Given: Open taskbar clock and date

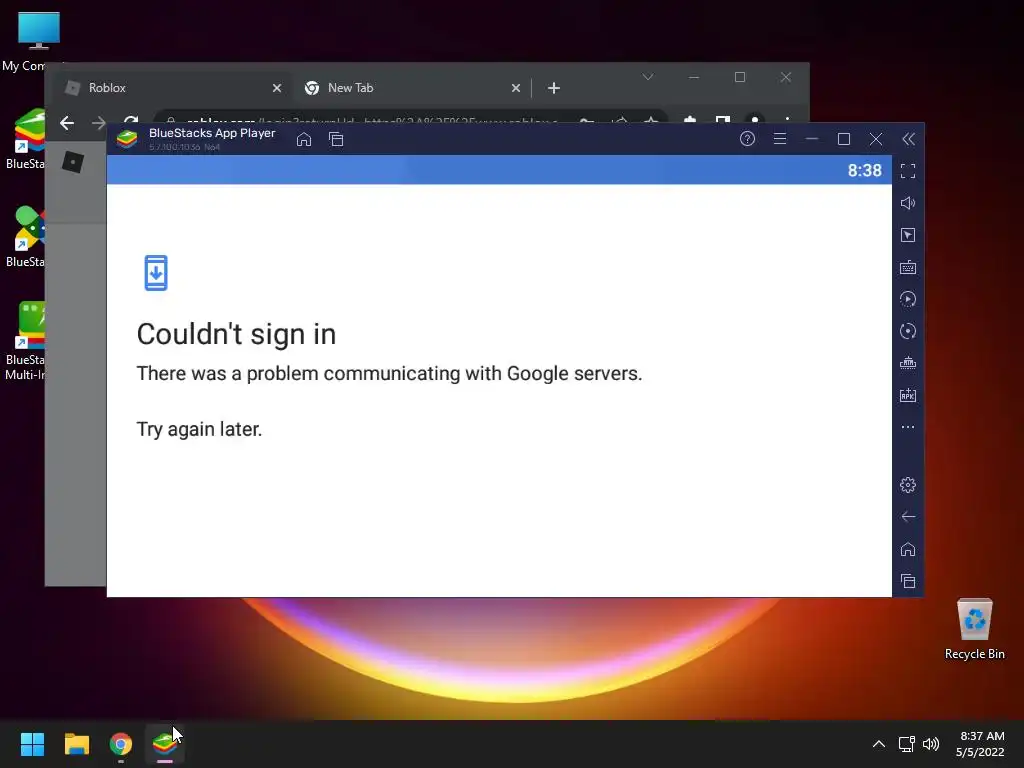Looking at the screenshot, I should [x=982, y=744].
